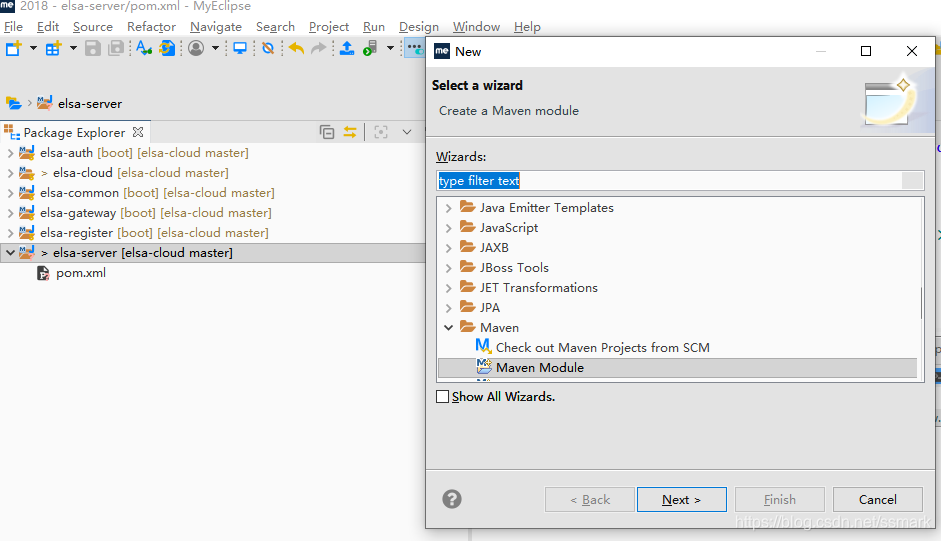
Task: Select Check out Maven Projects from SCM
Action: pos(603,347)
